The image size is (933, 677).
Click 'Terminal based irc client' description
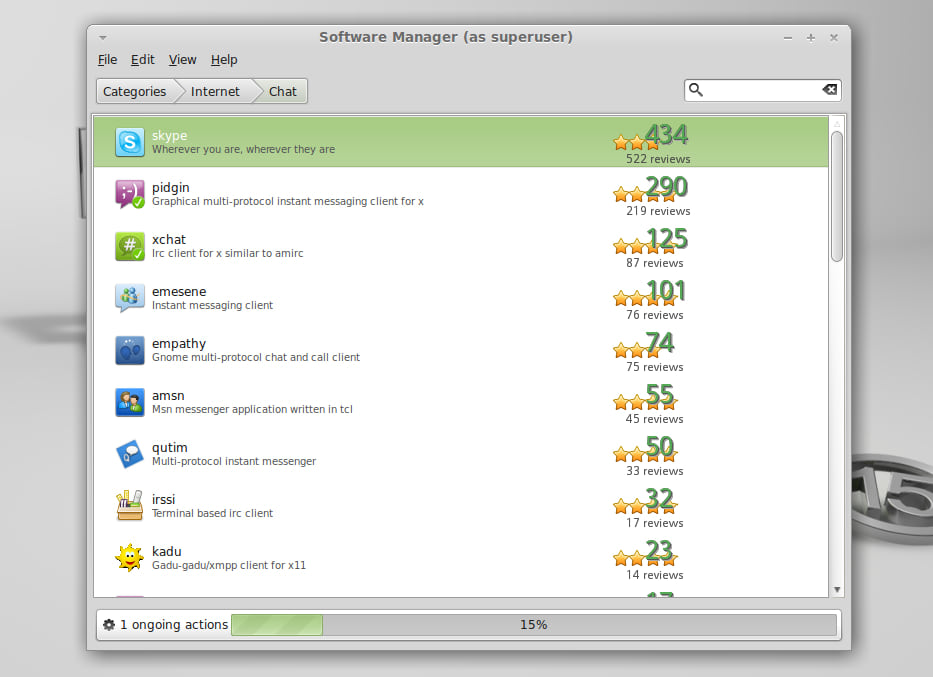pos(212,513)
